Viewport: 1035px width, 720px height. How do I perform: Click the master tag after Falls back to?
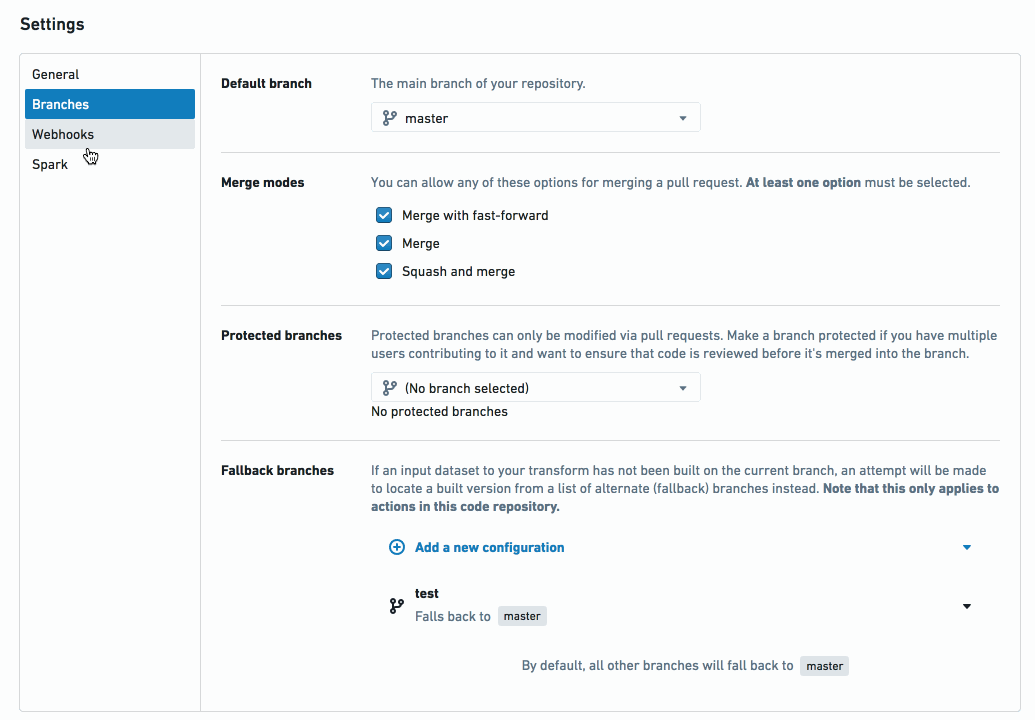522,616
